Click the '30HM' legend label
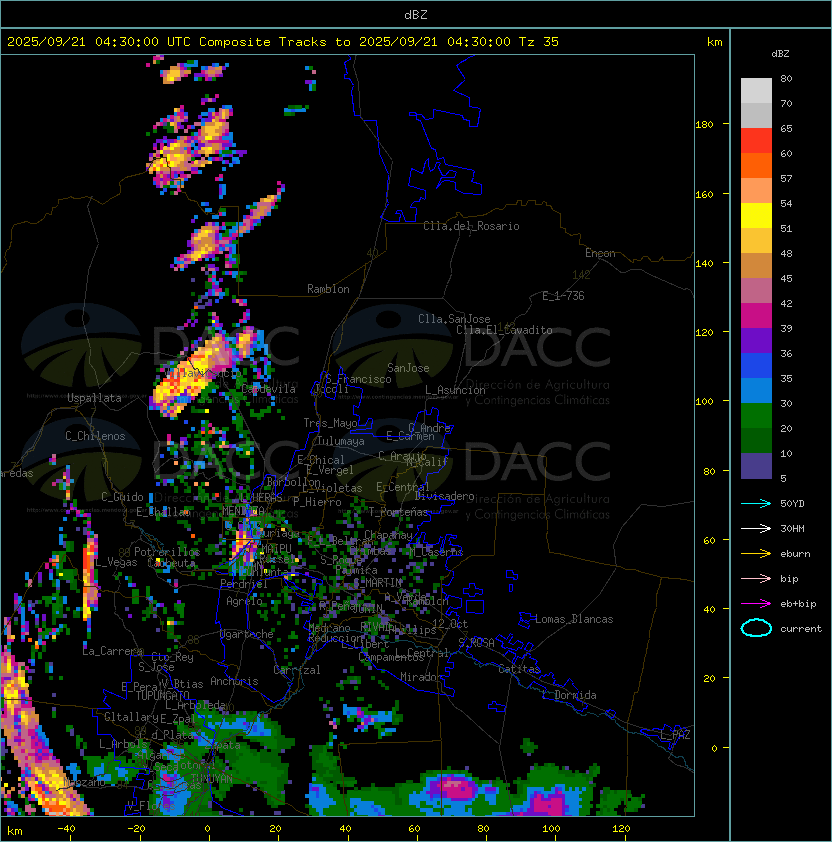The image size is (832, 842). point(792,528)
